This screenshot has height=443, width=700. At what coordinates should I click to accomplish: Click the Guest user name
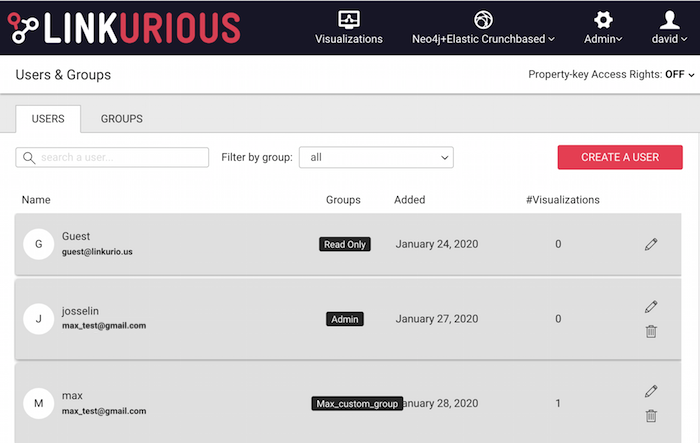point(76,236)
